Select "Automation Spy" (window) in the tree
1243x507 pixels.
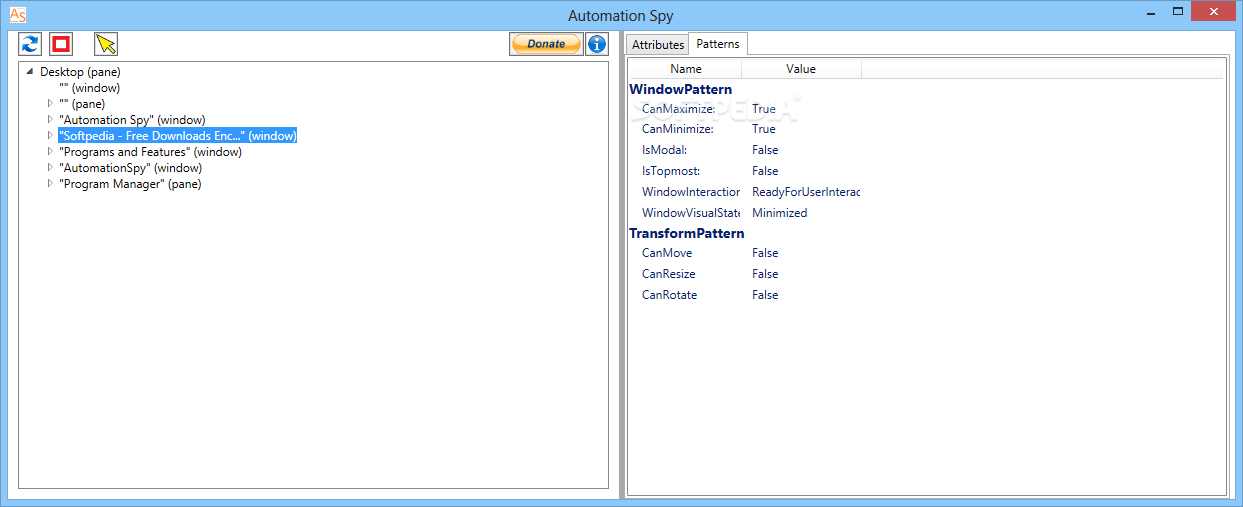133,120
